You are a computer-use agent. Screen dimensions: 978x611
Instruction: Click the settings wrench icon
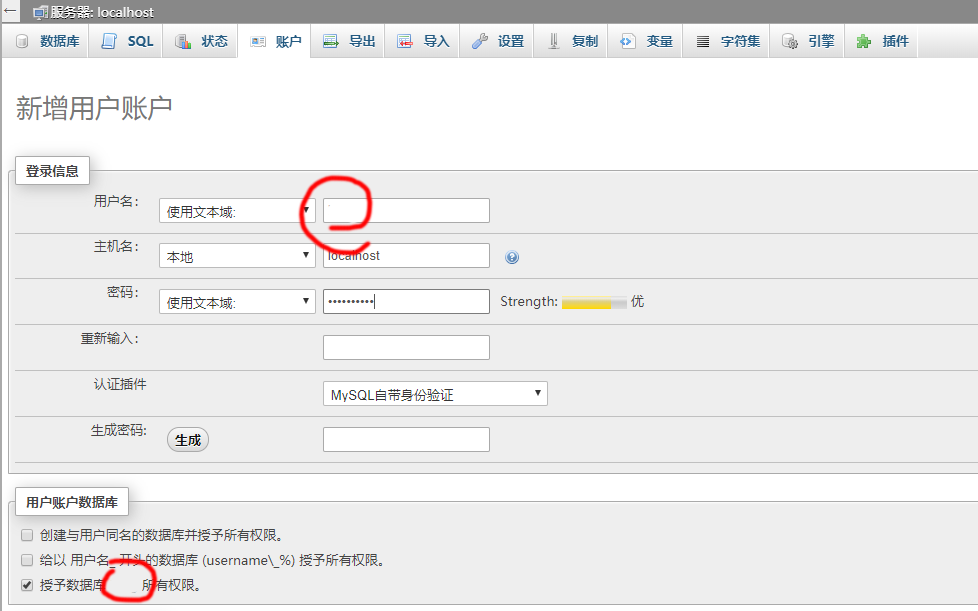point(480,42)
